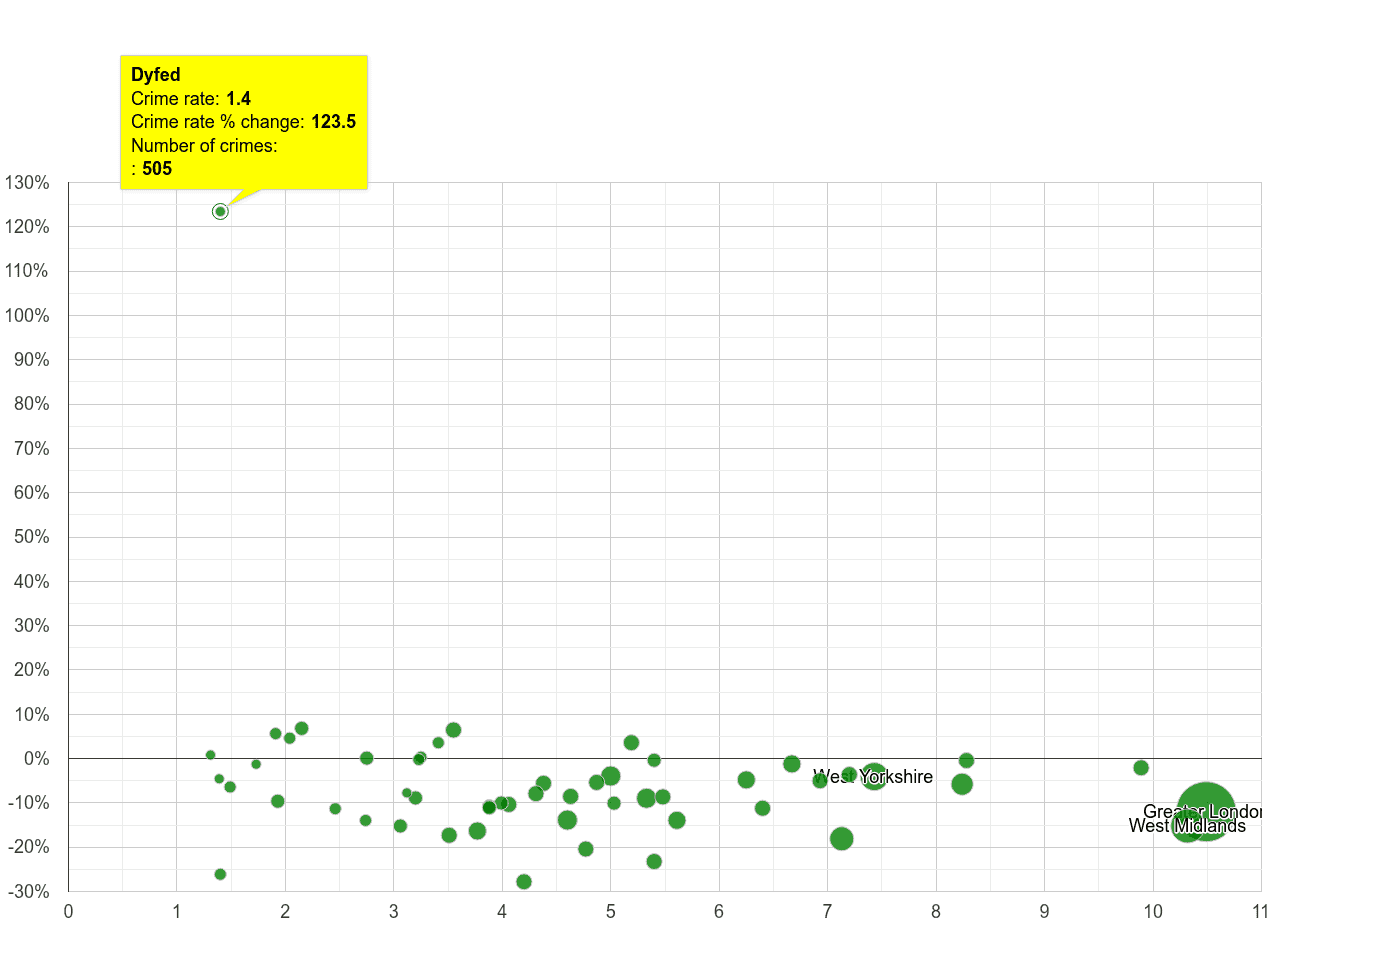Click the 5 x-axis label
Image resolution: width=1390 pixels, height=980 pixels.
610,911
